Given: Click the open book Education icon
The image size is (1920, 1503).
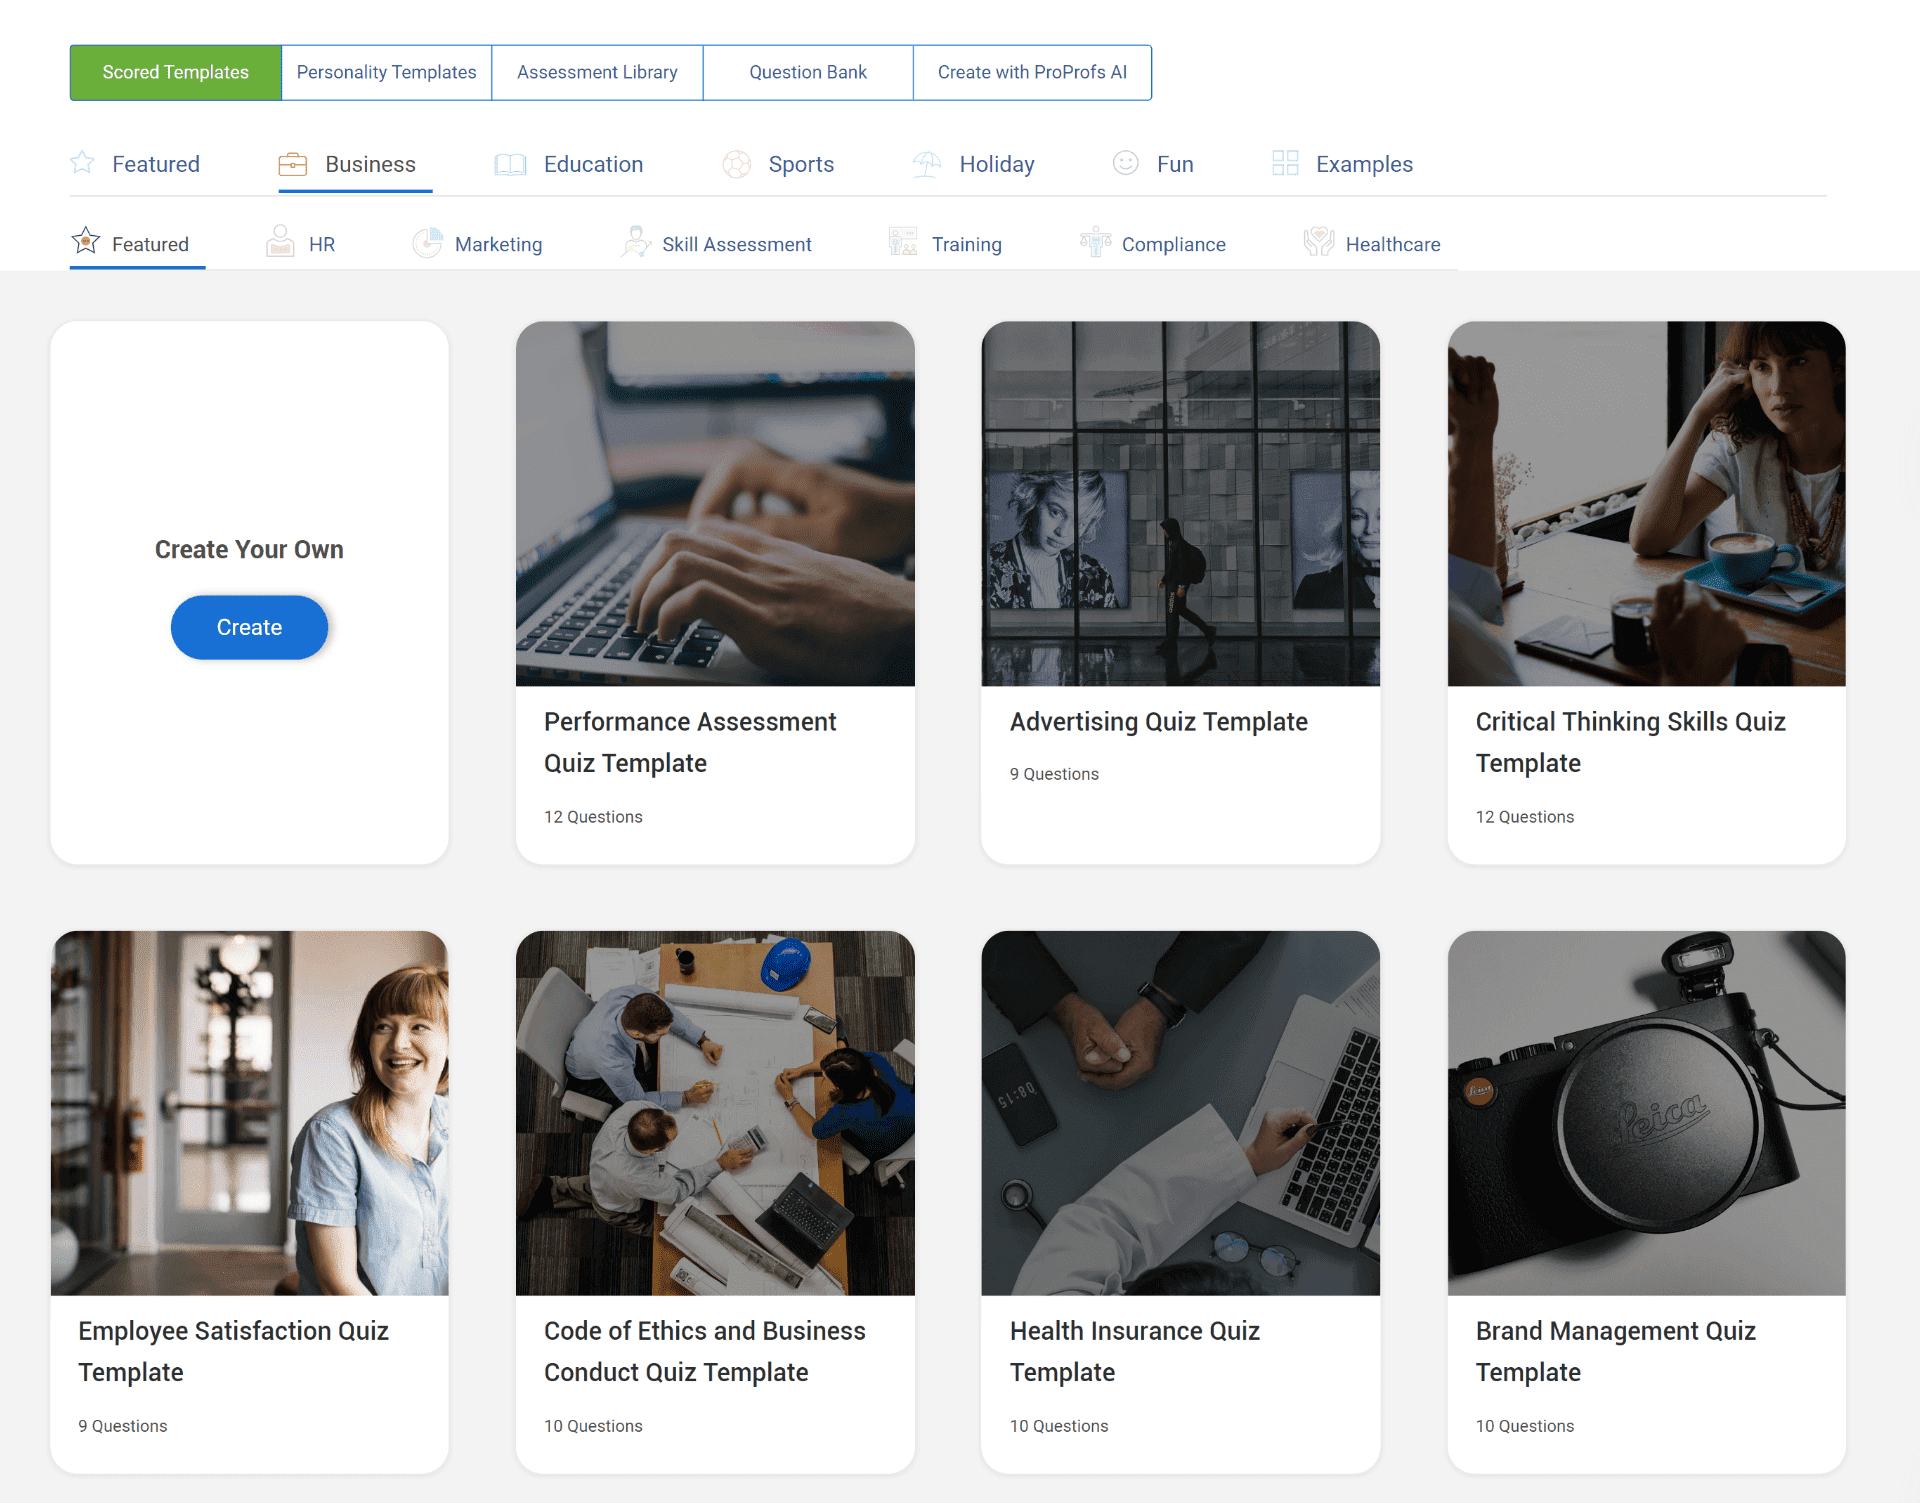Looking at the screenshot, I should tap(510, 164).
